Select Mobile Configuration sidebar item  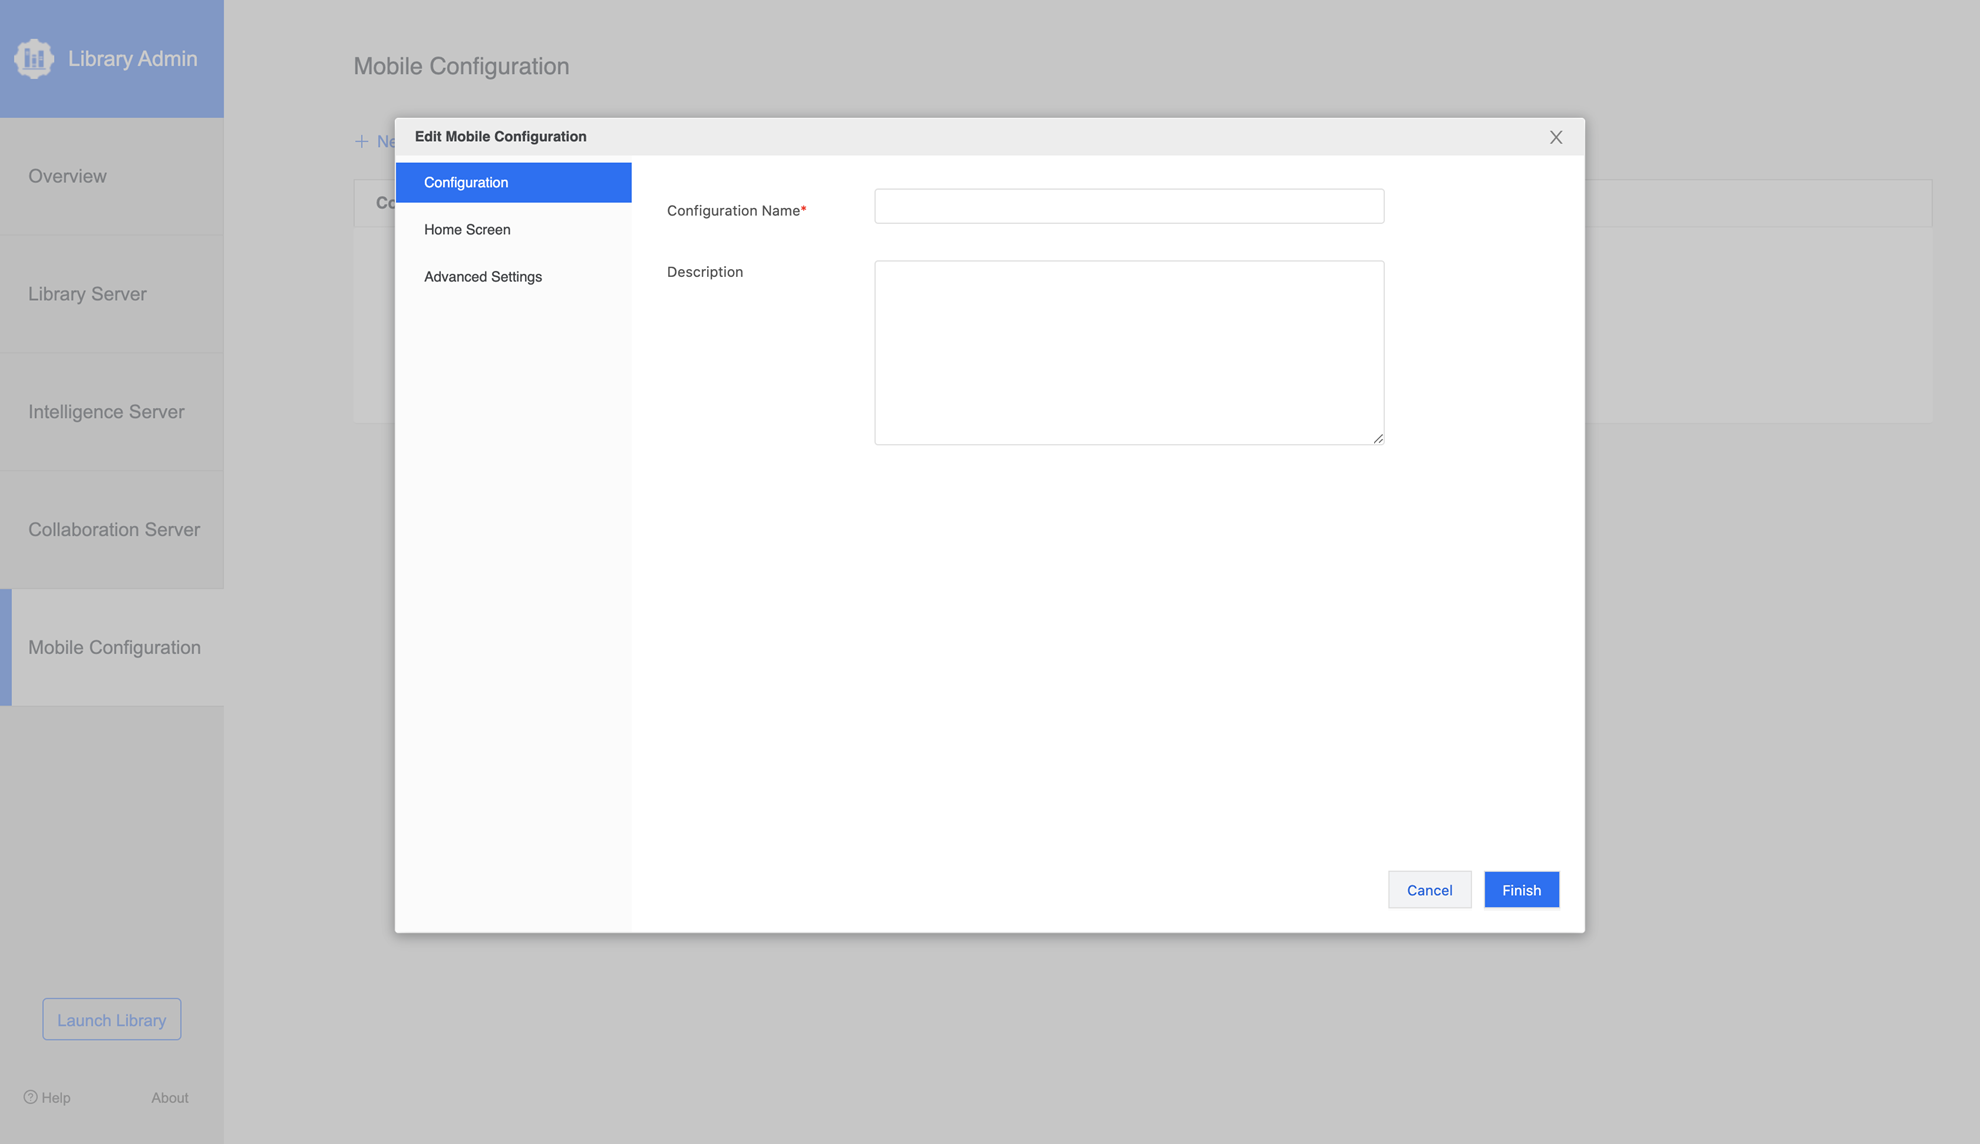click(x=114, y=647)
